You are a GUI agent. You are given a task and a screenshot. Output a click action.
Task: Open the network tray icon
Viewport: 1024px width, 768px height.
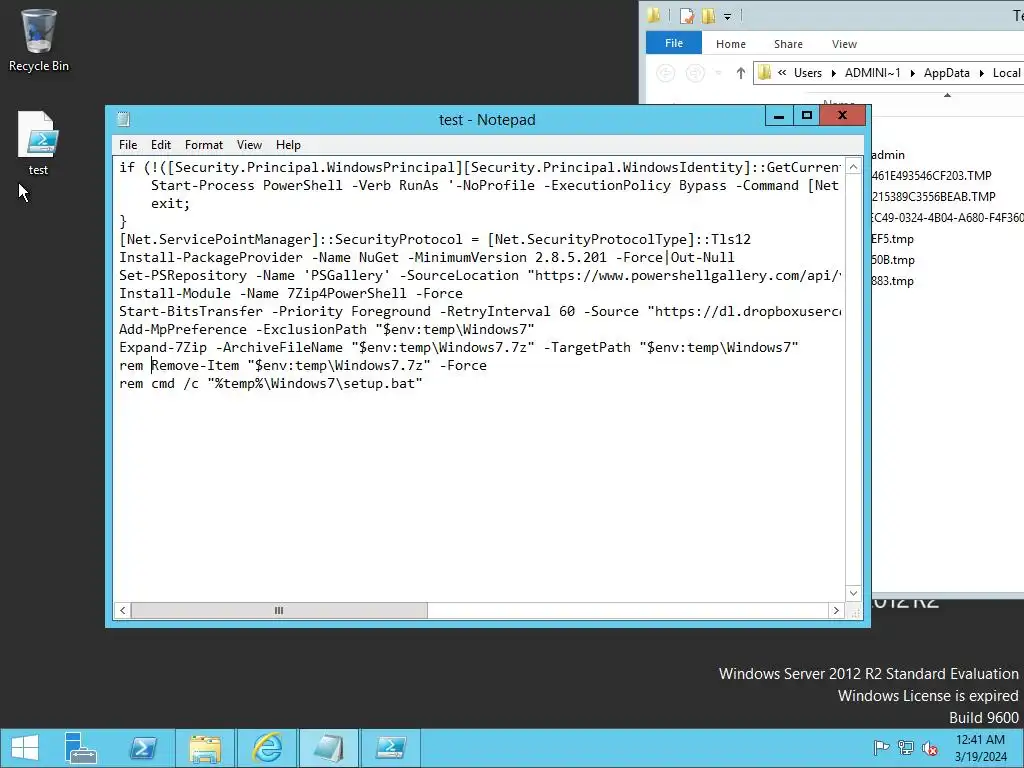click(x=906, y=748)
